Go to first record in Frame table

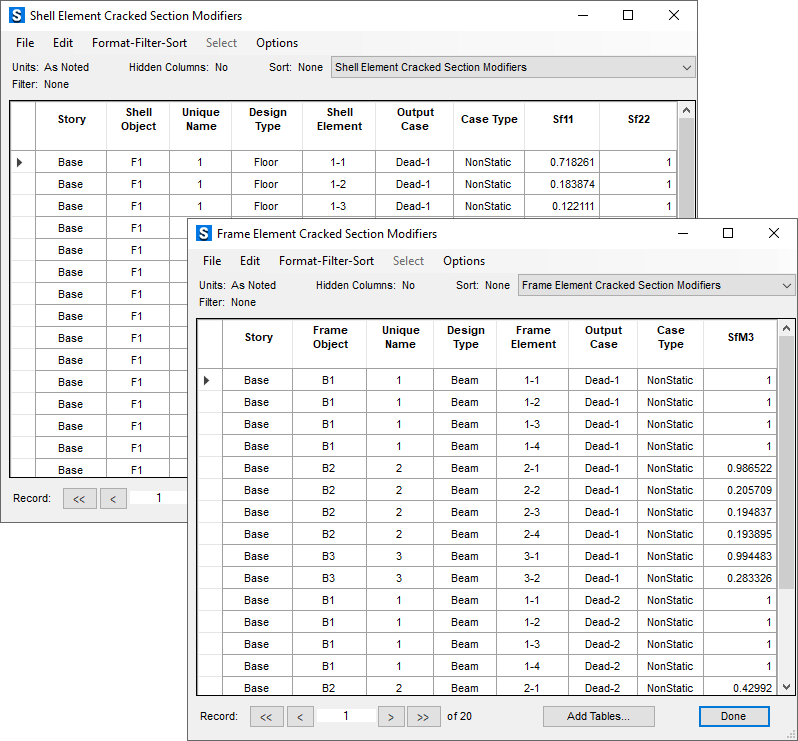click(265, 716)
